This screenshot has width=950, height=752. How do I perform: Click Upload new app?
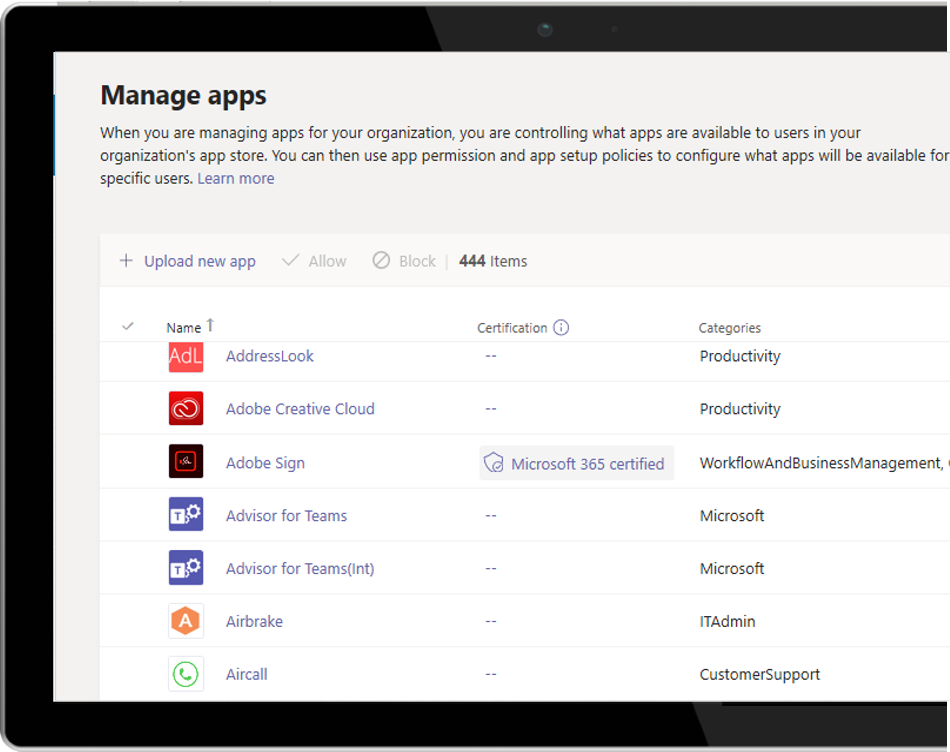(199, 261)
